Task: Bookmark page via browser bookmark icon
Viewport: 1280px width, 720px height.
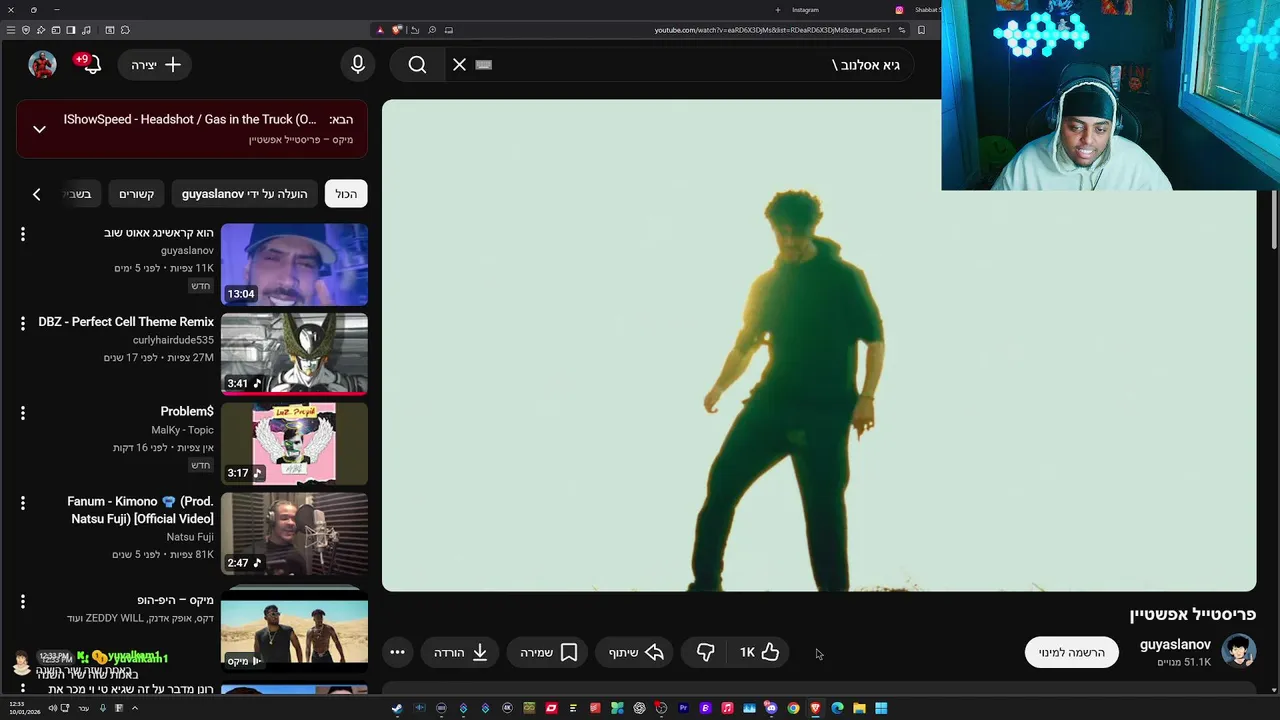Action: [x=921, y=30]
